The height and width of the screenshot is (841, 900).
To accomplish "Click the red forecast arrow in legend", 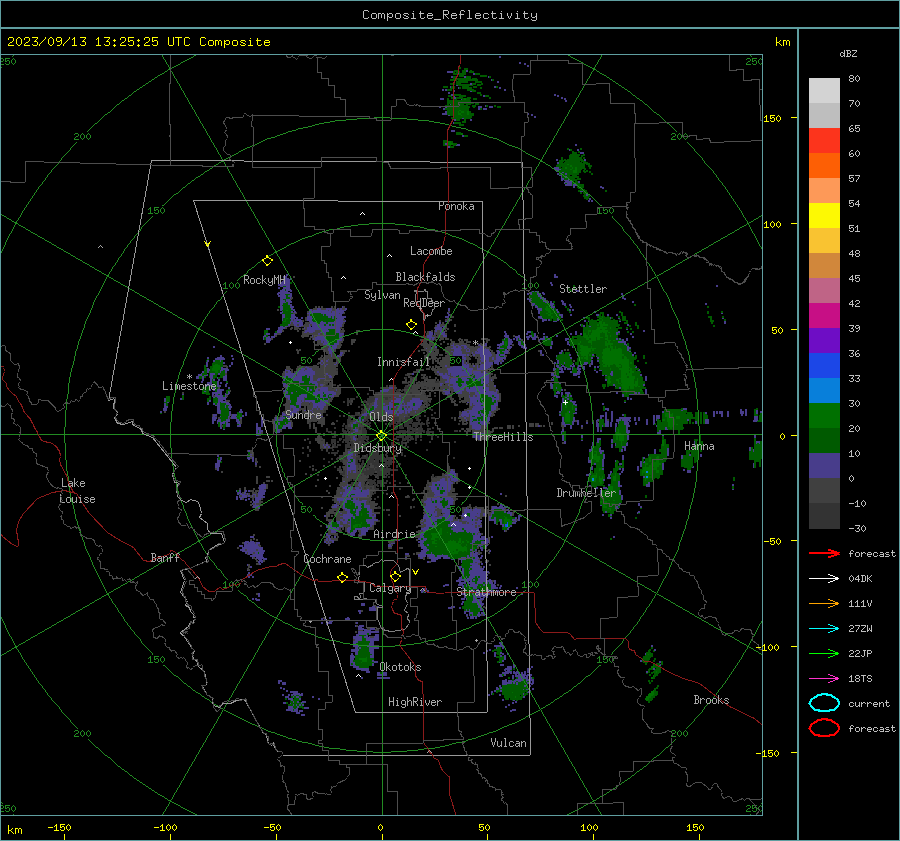I will [x=824, y=553].
